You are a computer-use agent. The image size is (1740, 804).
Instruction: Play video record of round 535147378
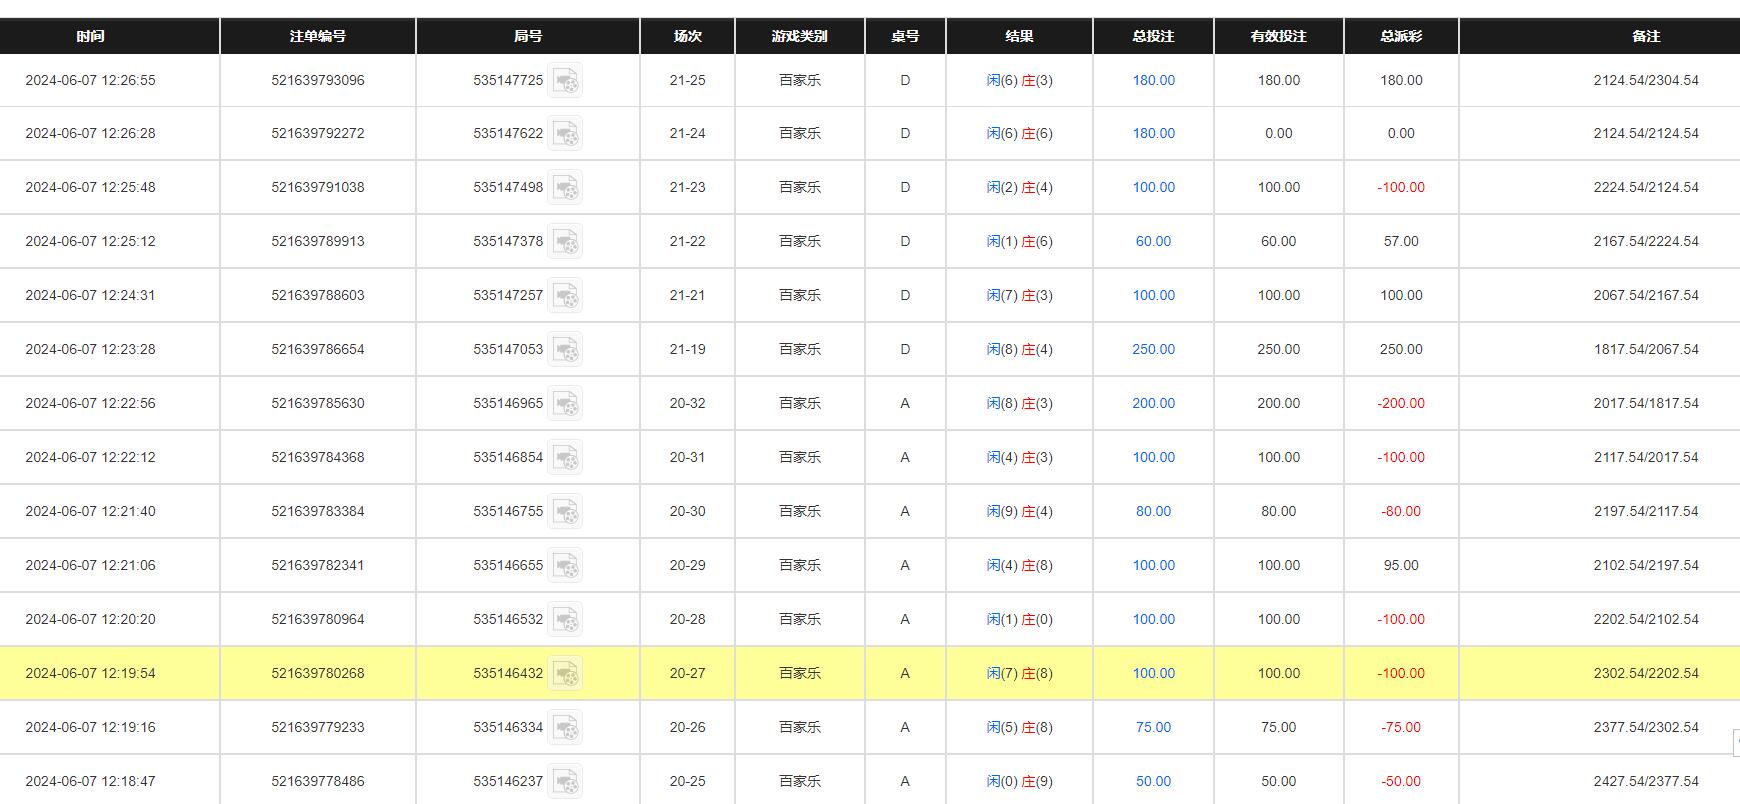pyautogui.click(x=566, y=242)
